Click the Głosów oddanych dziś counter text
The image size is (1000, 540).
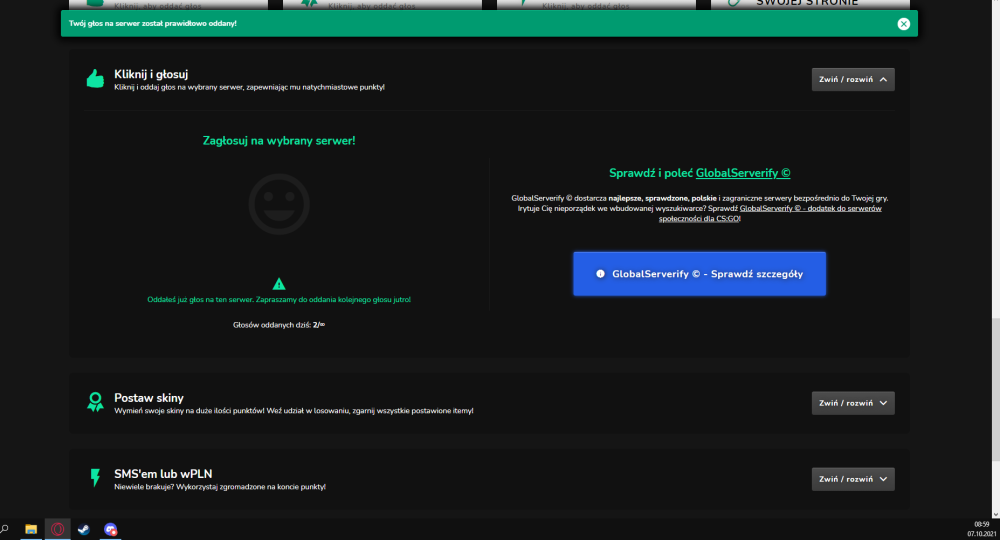[x=279, y=325]
